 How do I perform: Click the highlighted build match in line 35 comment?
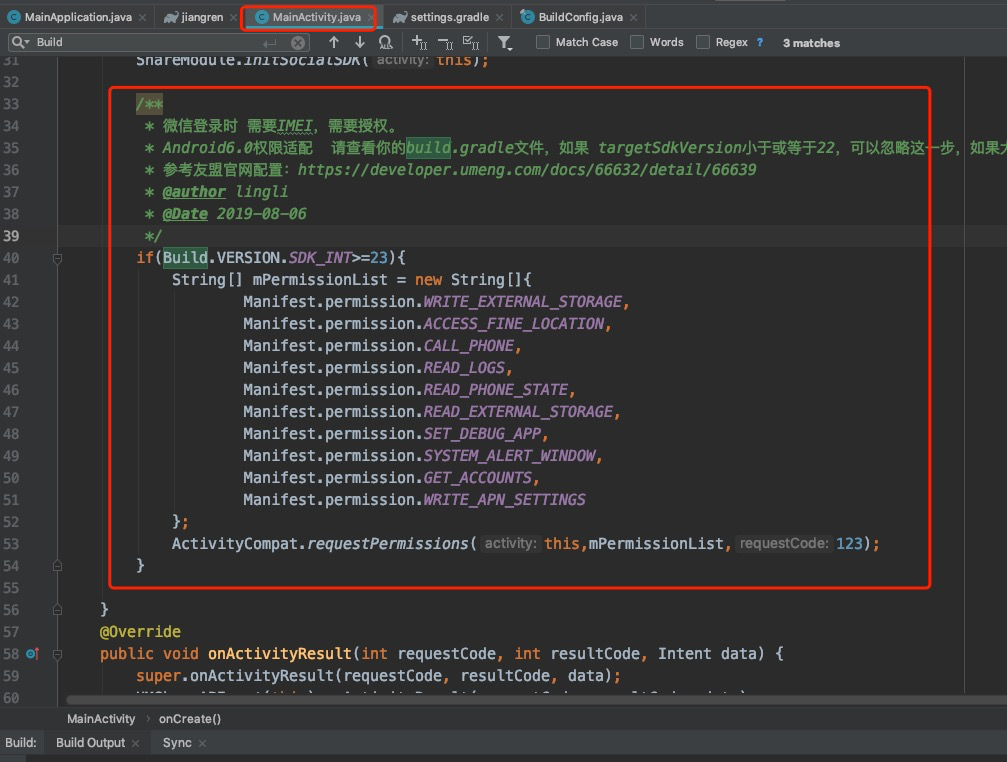(x=428, y=148)
